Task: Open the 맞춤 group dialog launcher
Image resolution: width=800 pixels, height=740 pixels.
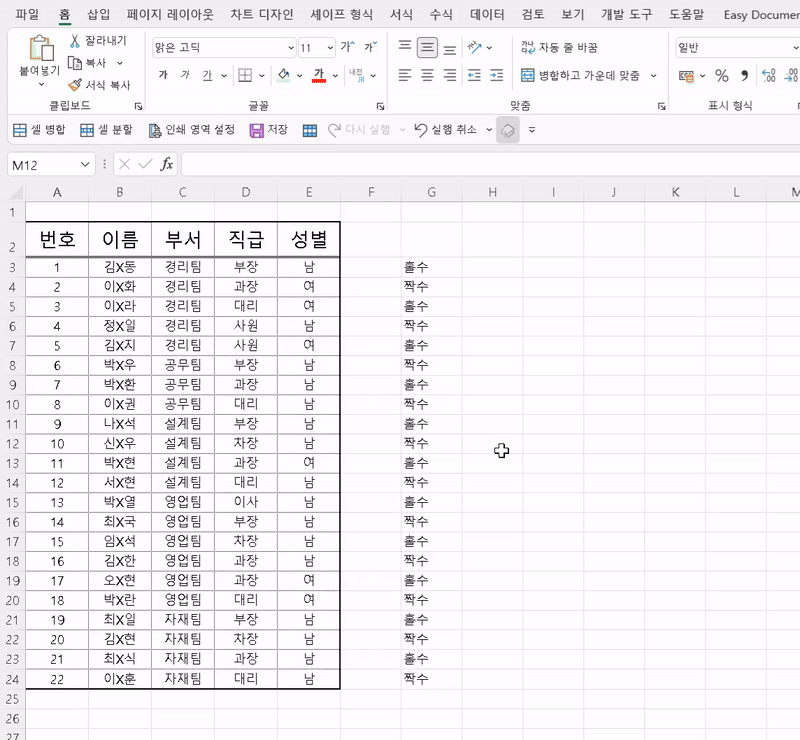Action: (662, 106)
